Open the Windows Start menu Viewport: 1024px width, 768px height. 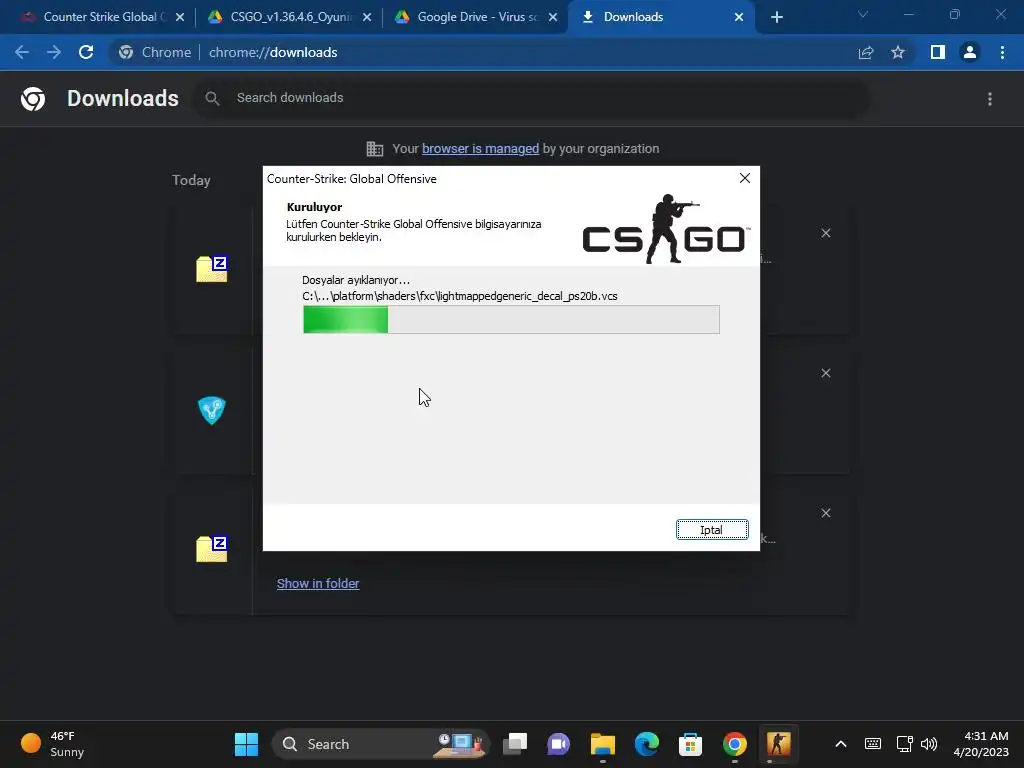(x=246, y=744)
